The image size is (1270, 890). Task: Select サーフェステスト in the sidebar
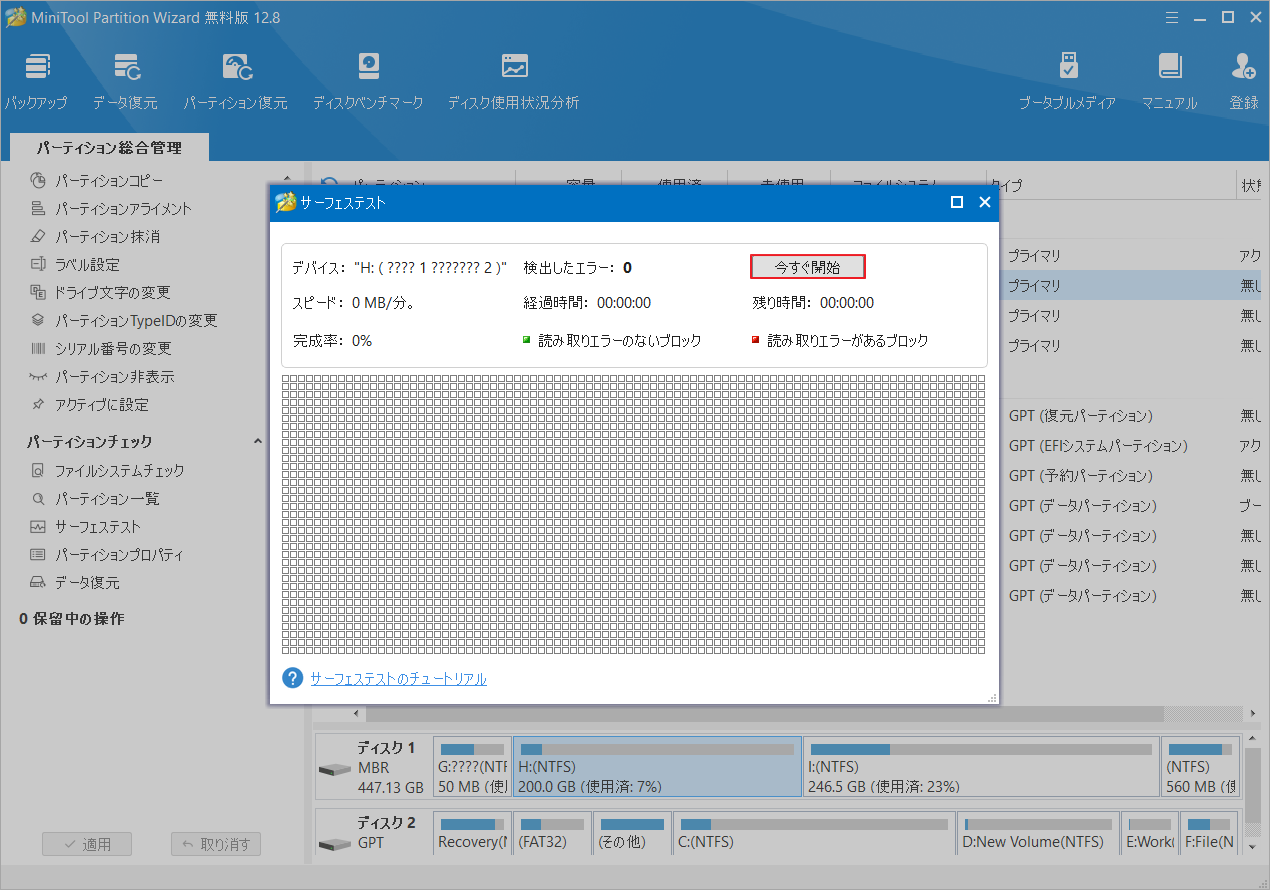108,526
